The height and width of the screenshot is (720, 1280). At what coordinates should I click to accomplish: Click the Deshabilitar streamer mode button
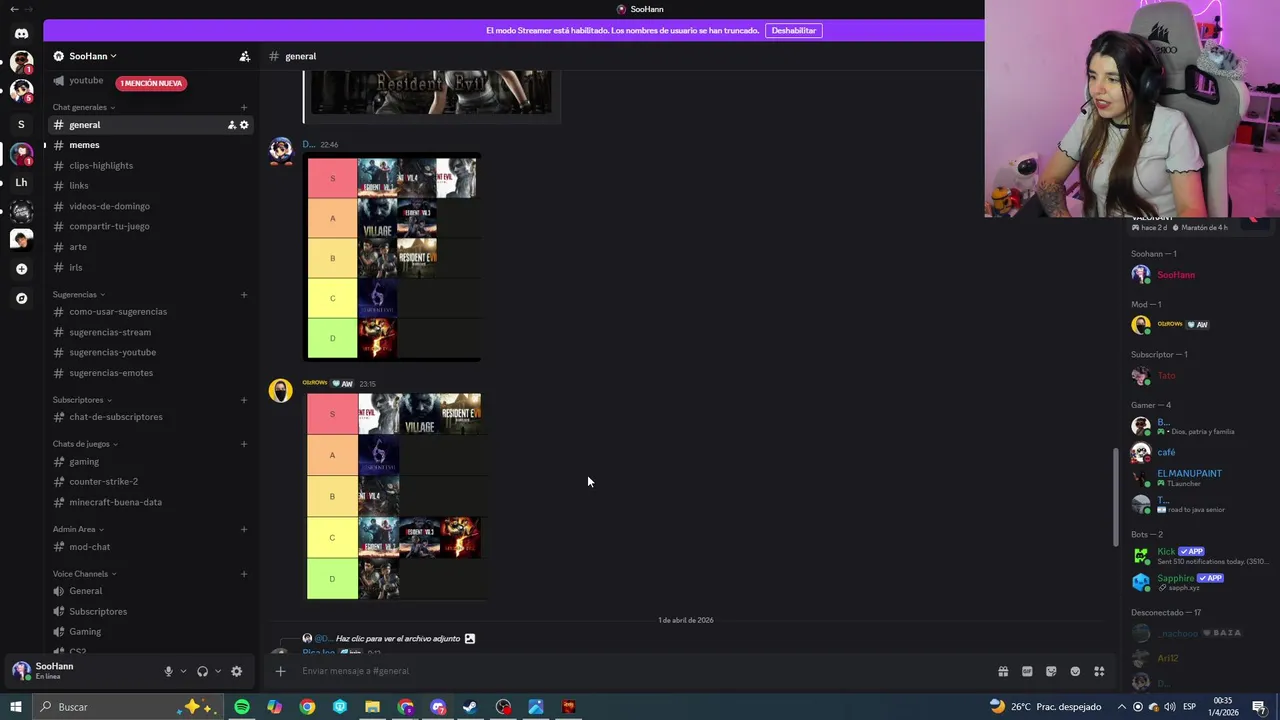pos(793,30)
